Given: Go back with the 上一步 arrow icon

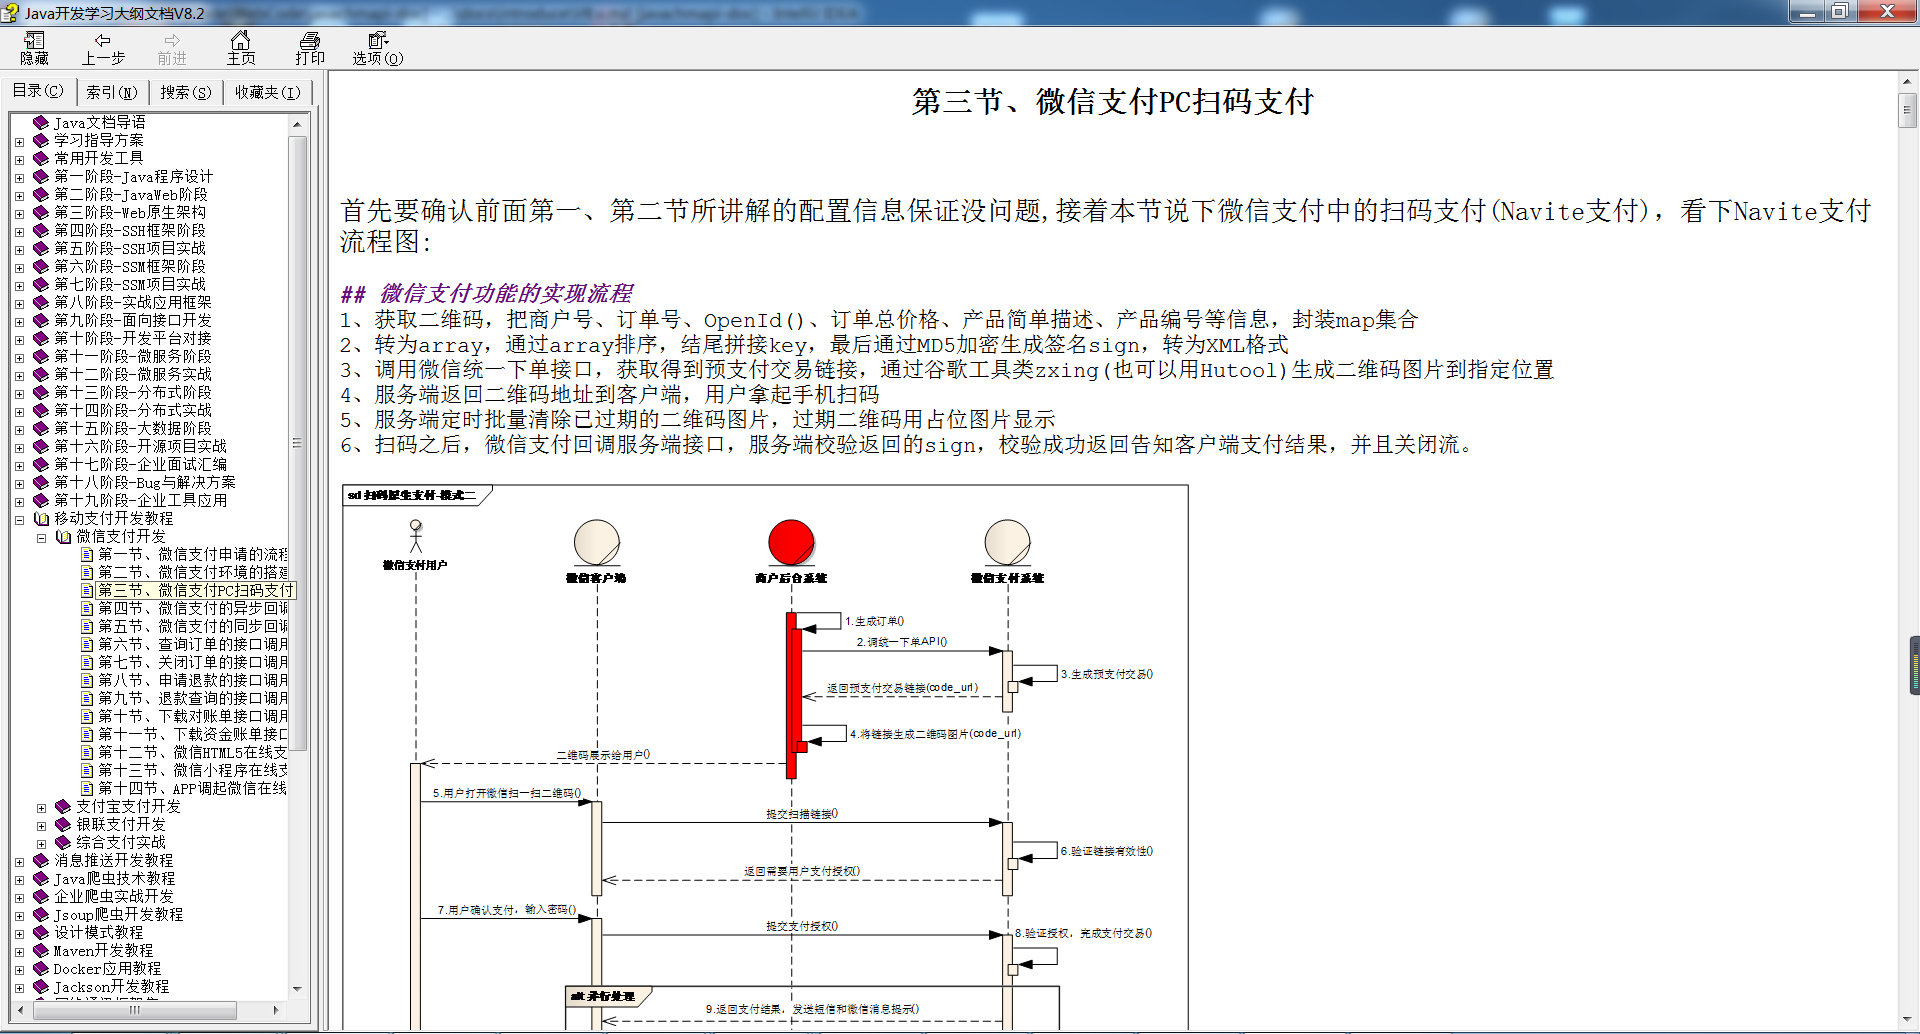Looking at the screenshot, I should [x=103, y=41].
